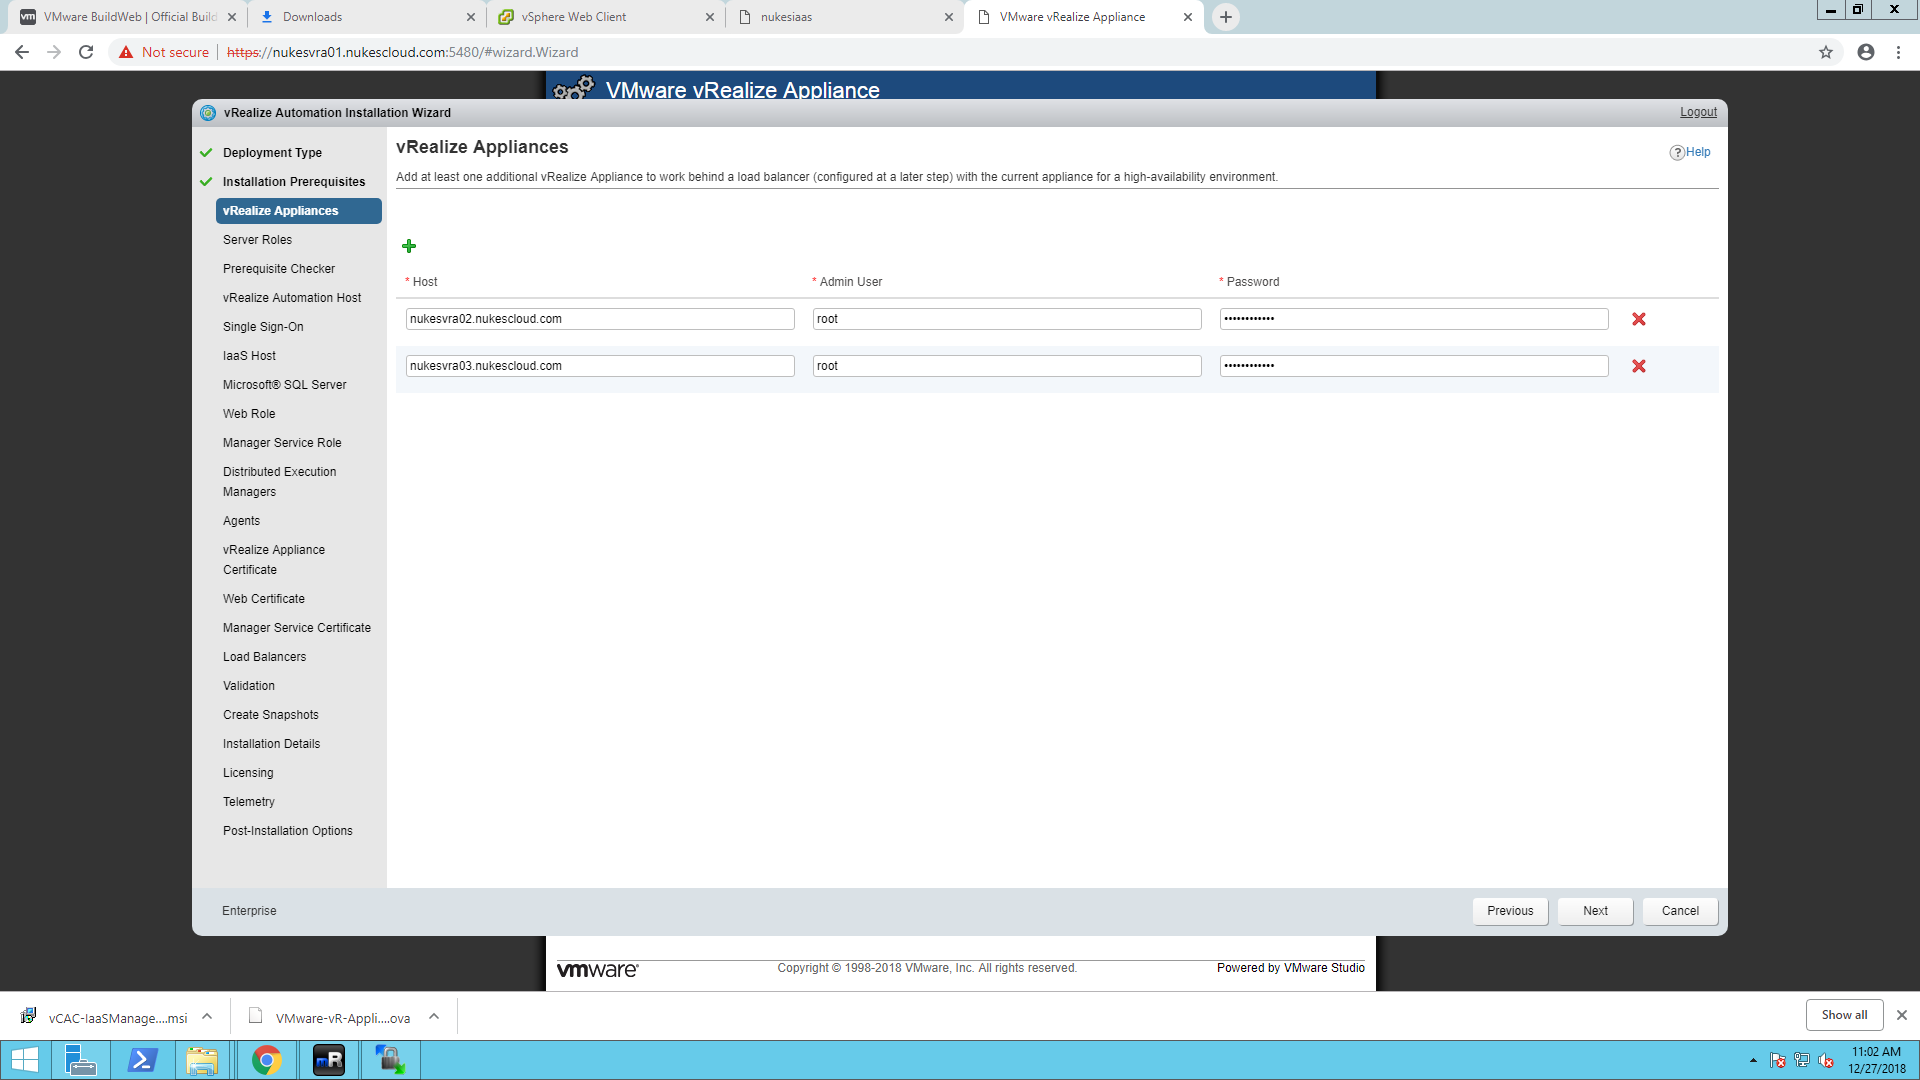The width and height of the screenshot is (1920, 1080).
Task: Delete the nukesvra03 appliance row
Action: click(1639, 366)
